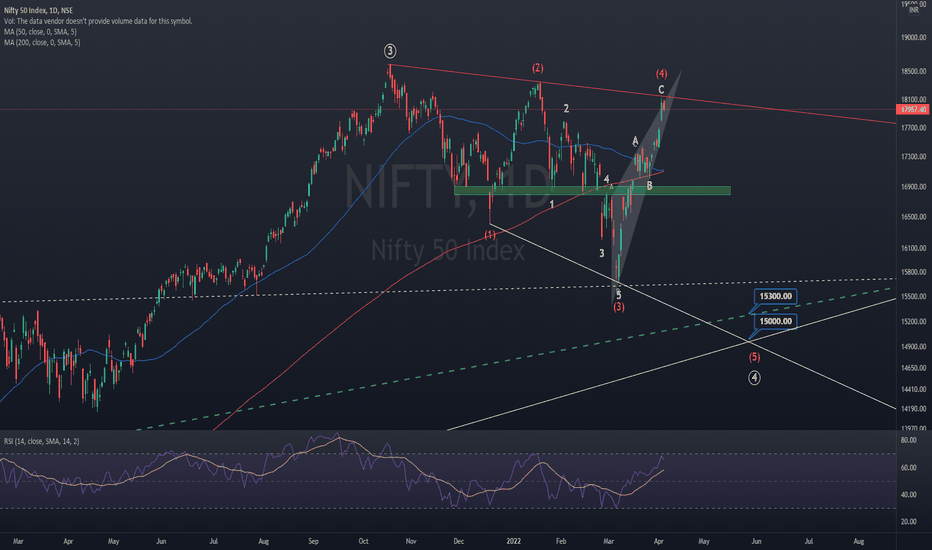Click Dec on the time axis
932x550 pixels.
(458, 542)
